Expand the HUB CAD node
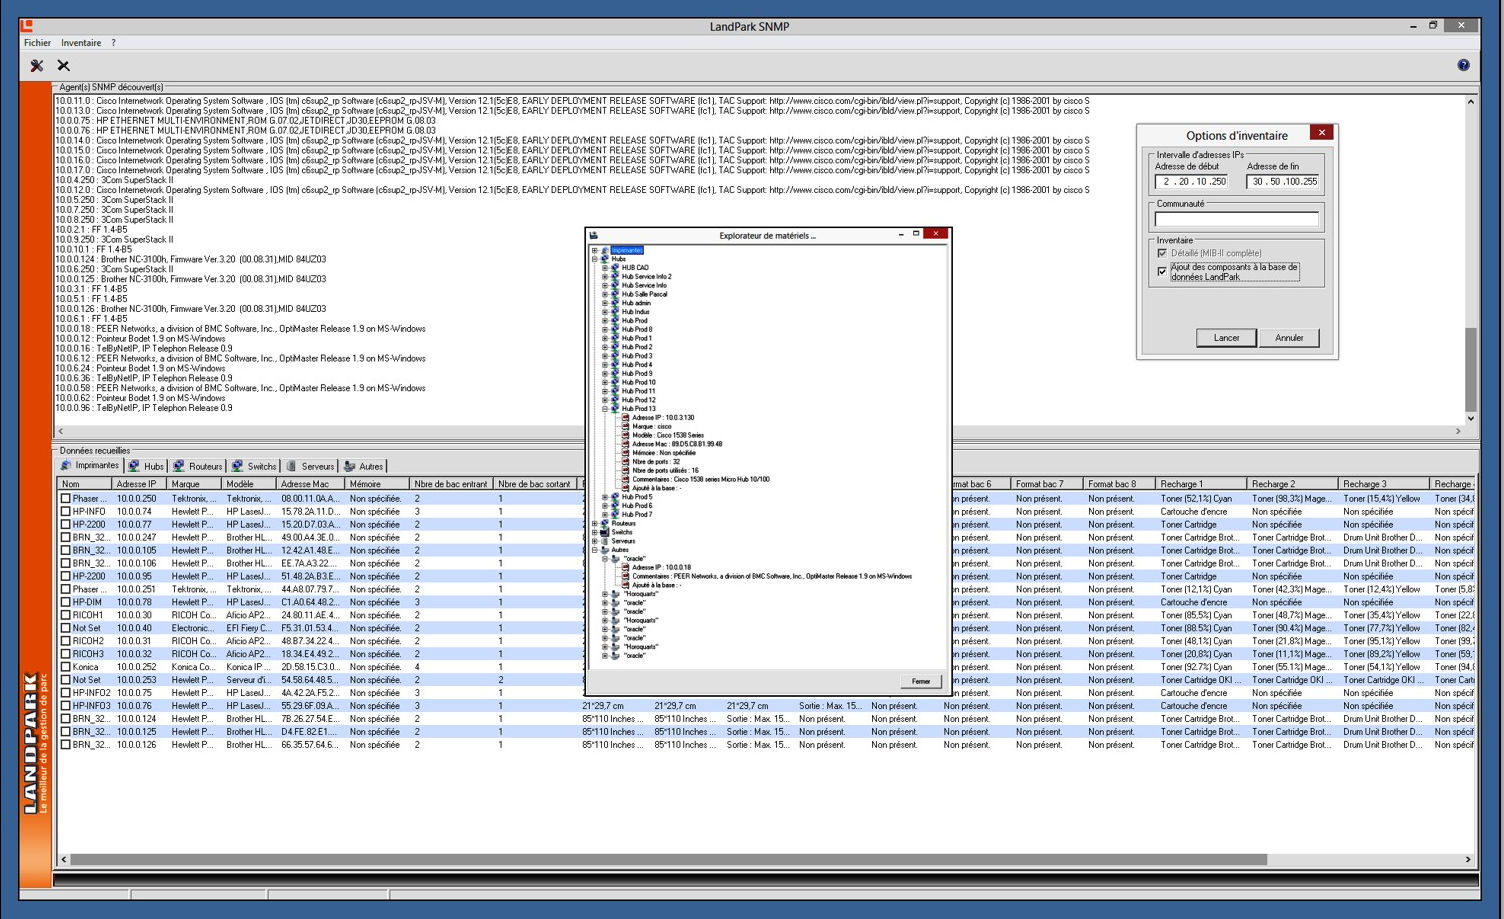This screenshot has width=1504, height=919. point(605,268)
